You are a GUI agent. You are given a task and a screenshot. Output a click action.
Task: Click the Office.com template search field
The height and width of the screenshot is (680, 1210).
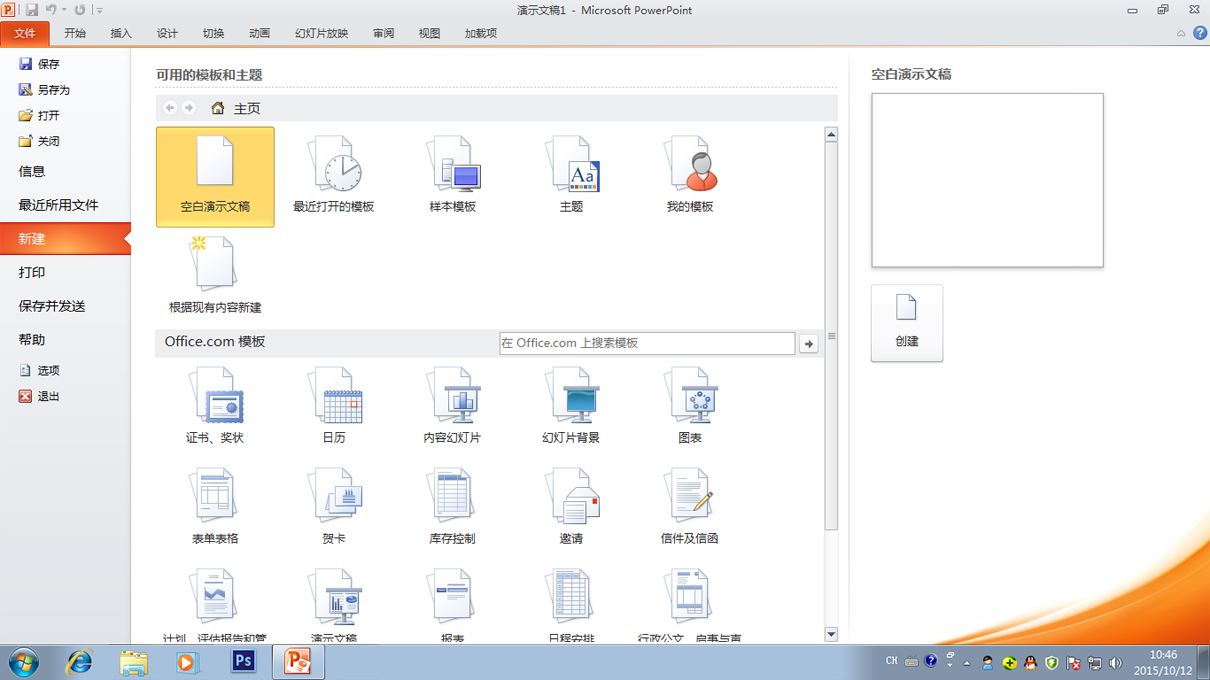coord(647,343)
